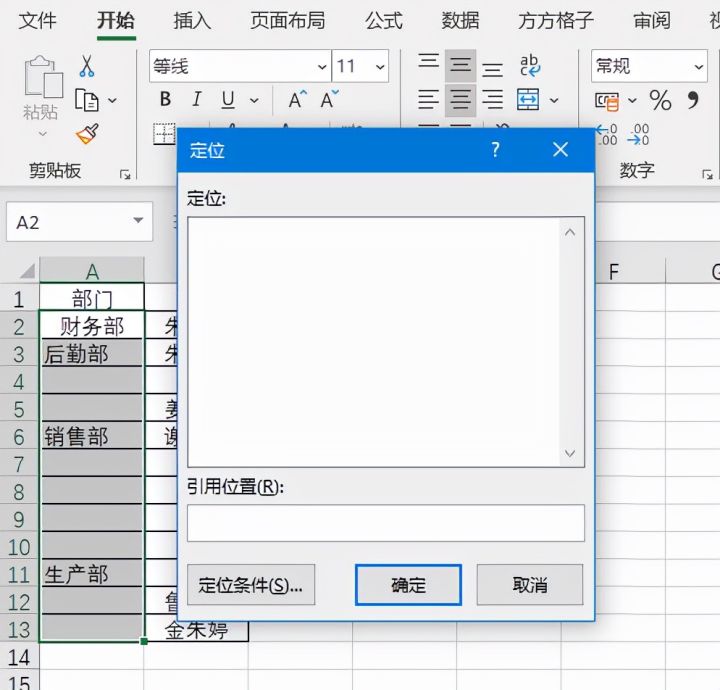
Task: Increase decimal places
Action: tap(607, 135)
